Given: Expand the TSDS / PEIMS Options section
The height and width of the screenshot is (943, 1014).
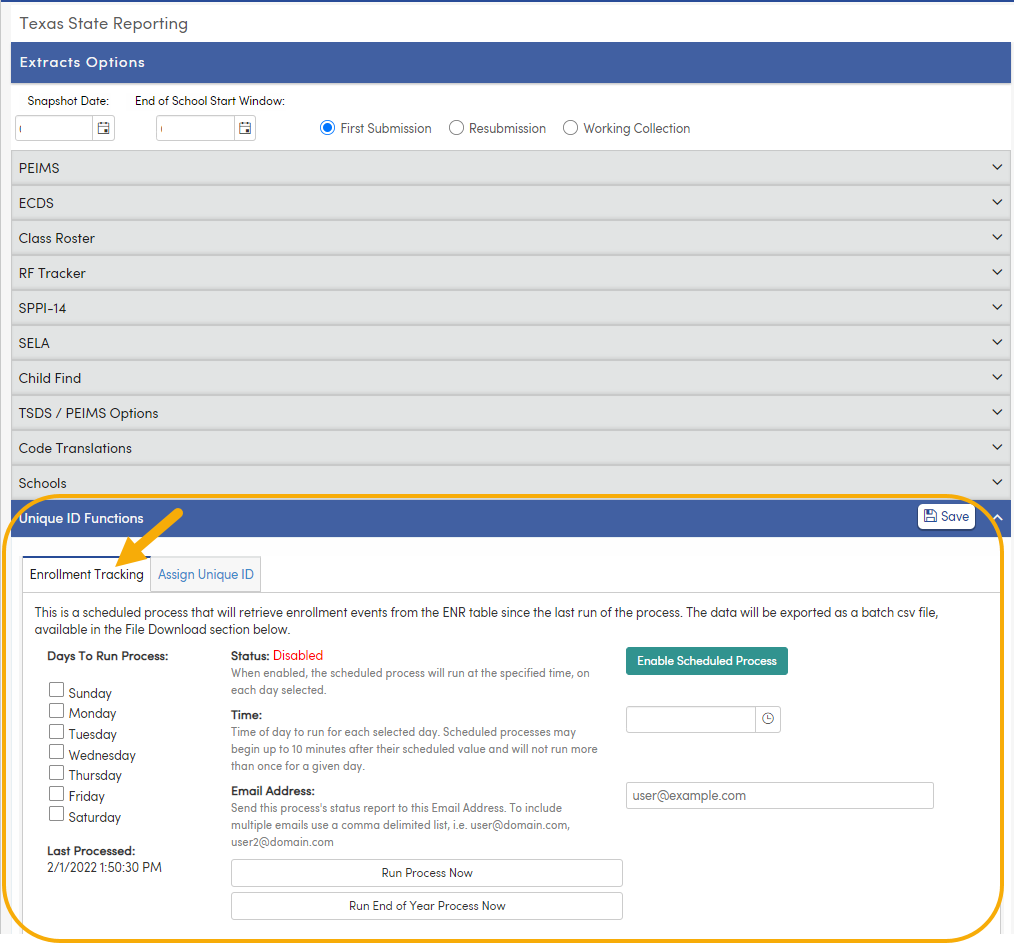Looking at the screenshot, I should coord(996,412).
